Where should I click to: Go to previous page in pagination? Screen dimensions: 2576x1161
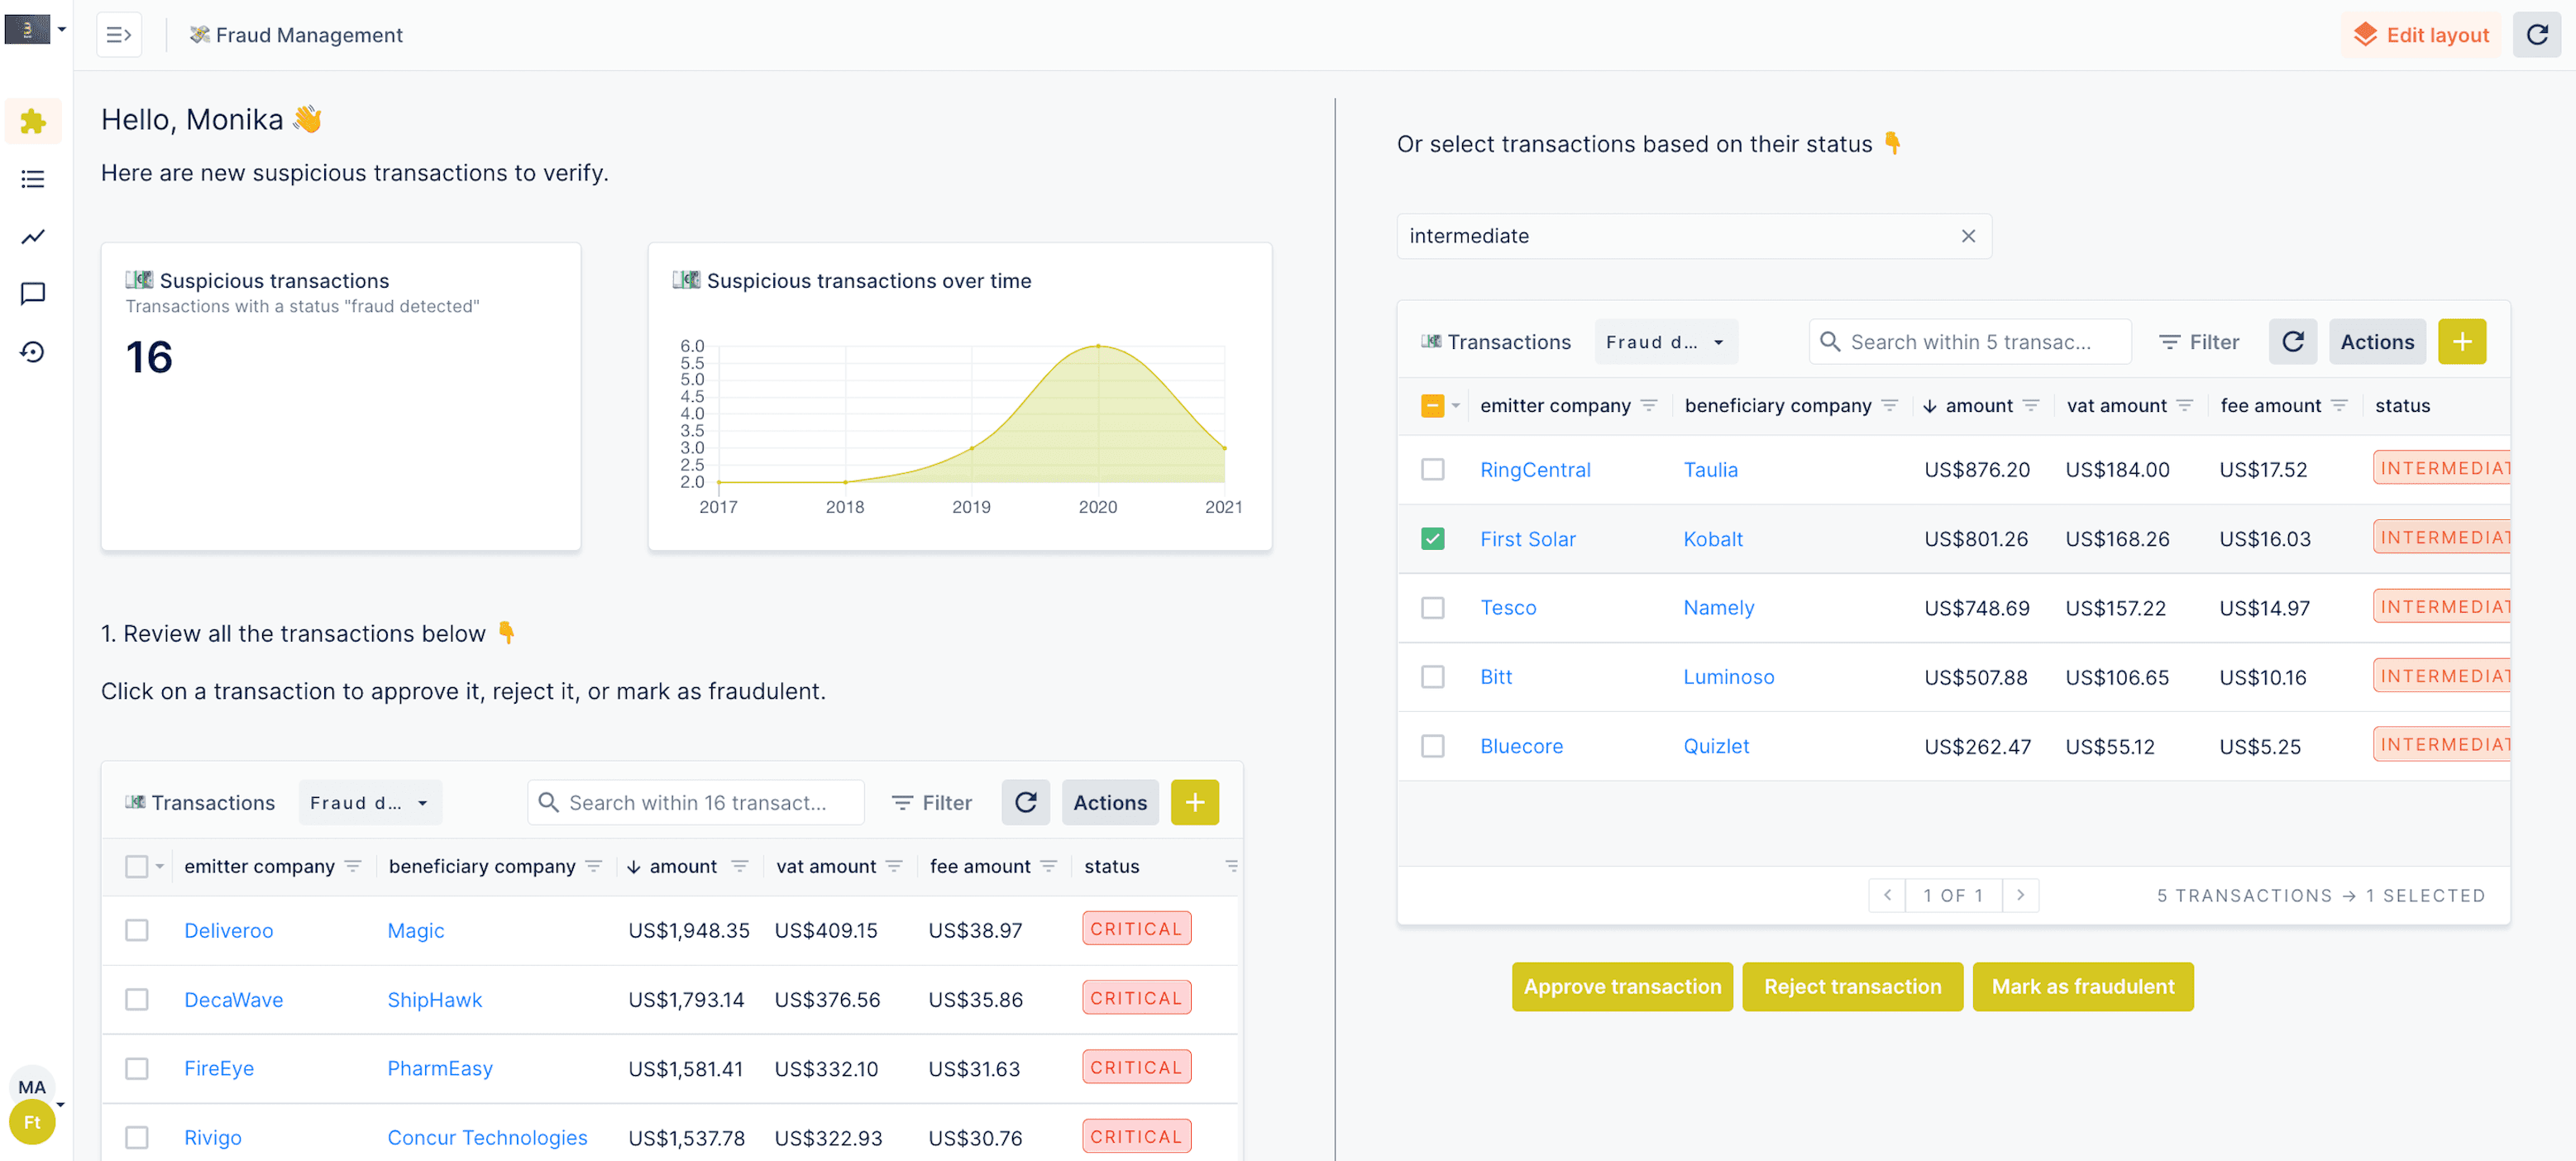[1887, 895]
